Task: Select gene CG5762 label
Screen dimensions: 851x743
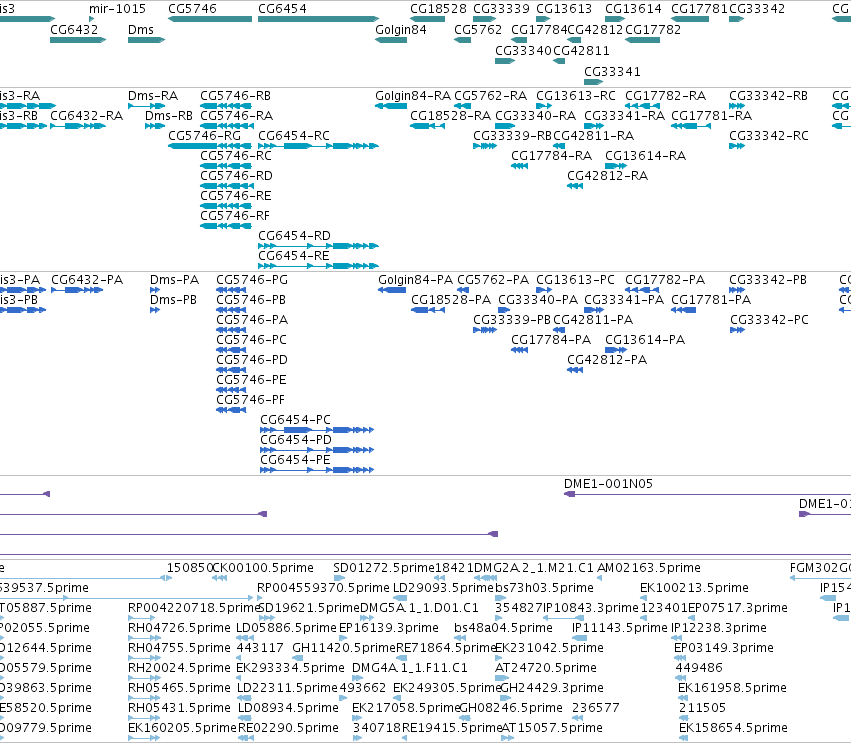Action: [x=478, y=30]
